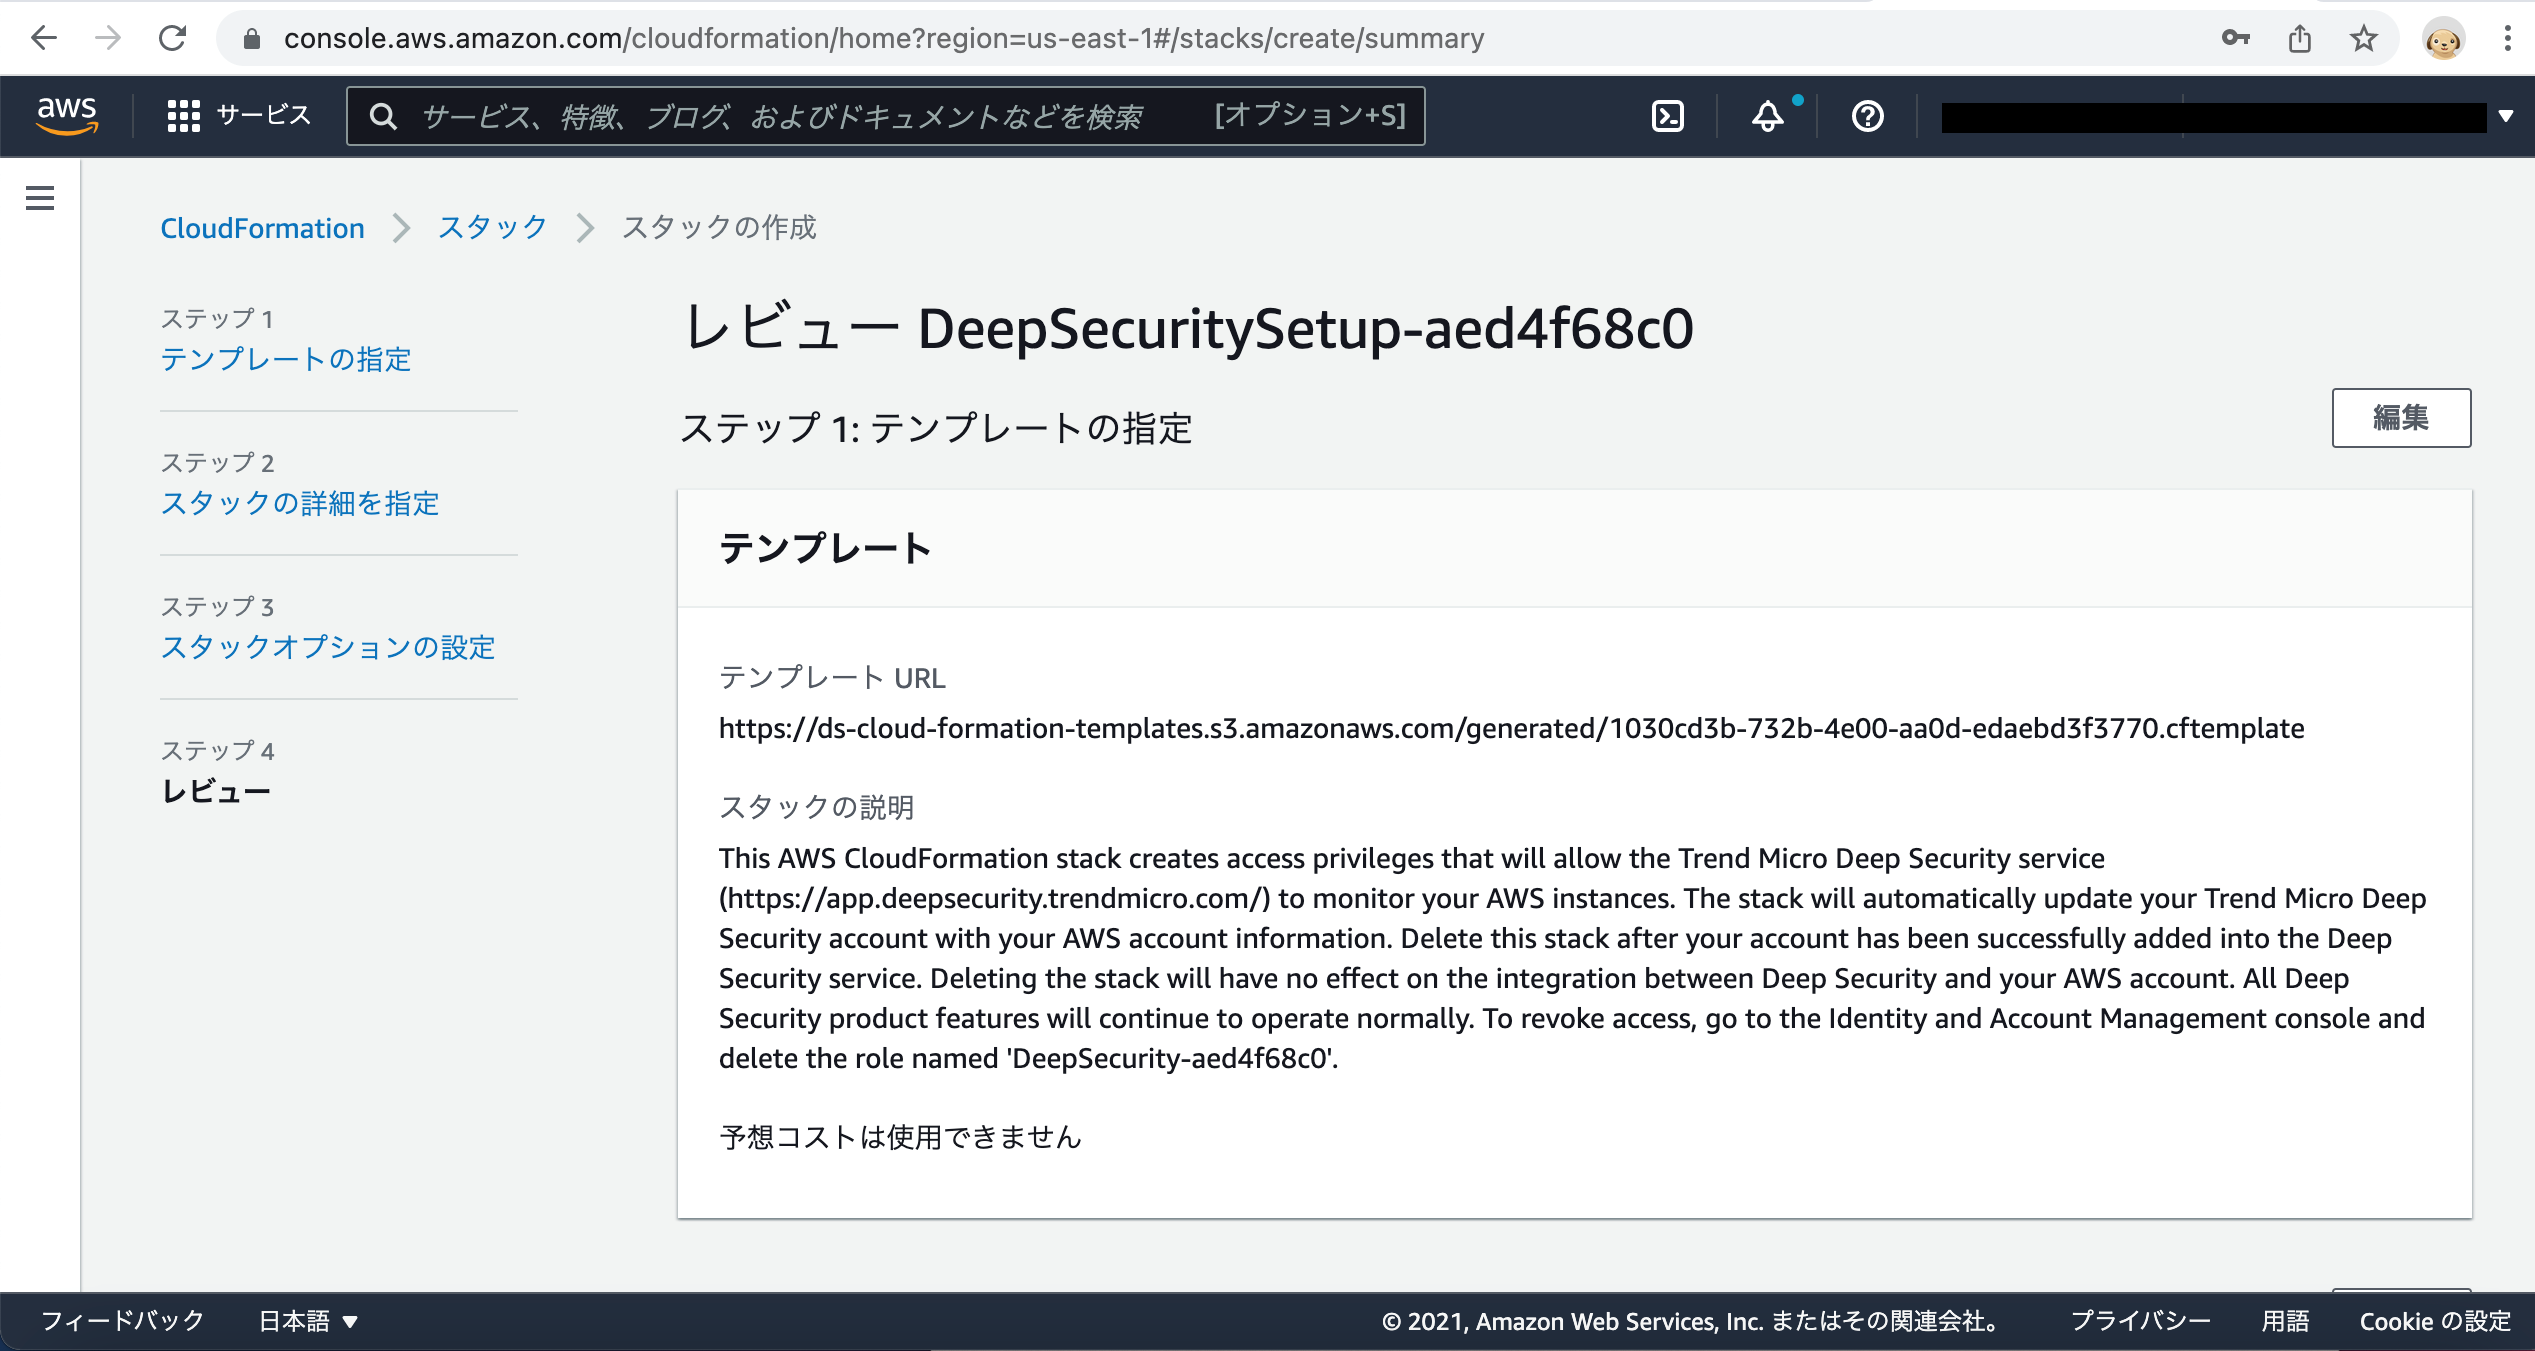Open the Chrome three-dot menu
2535x1351 pixels.
coord(2507,38)
